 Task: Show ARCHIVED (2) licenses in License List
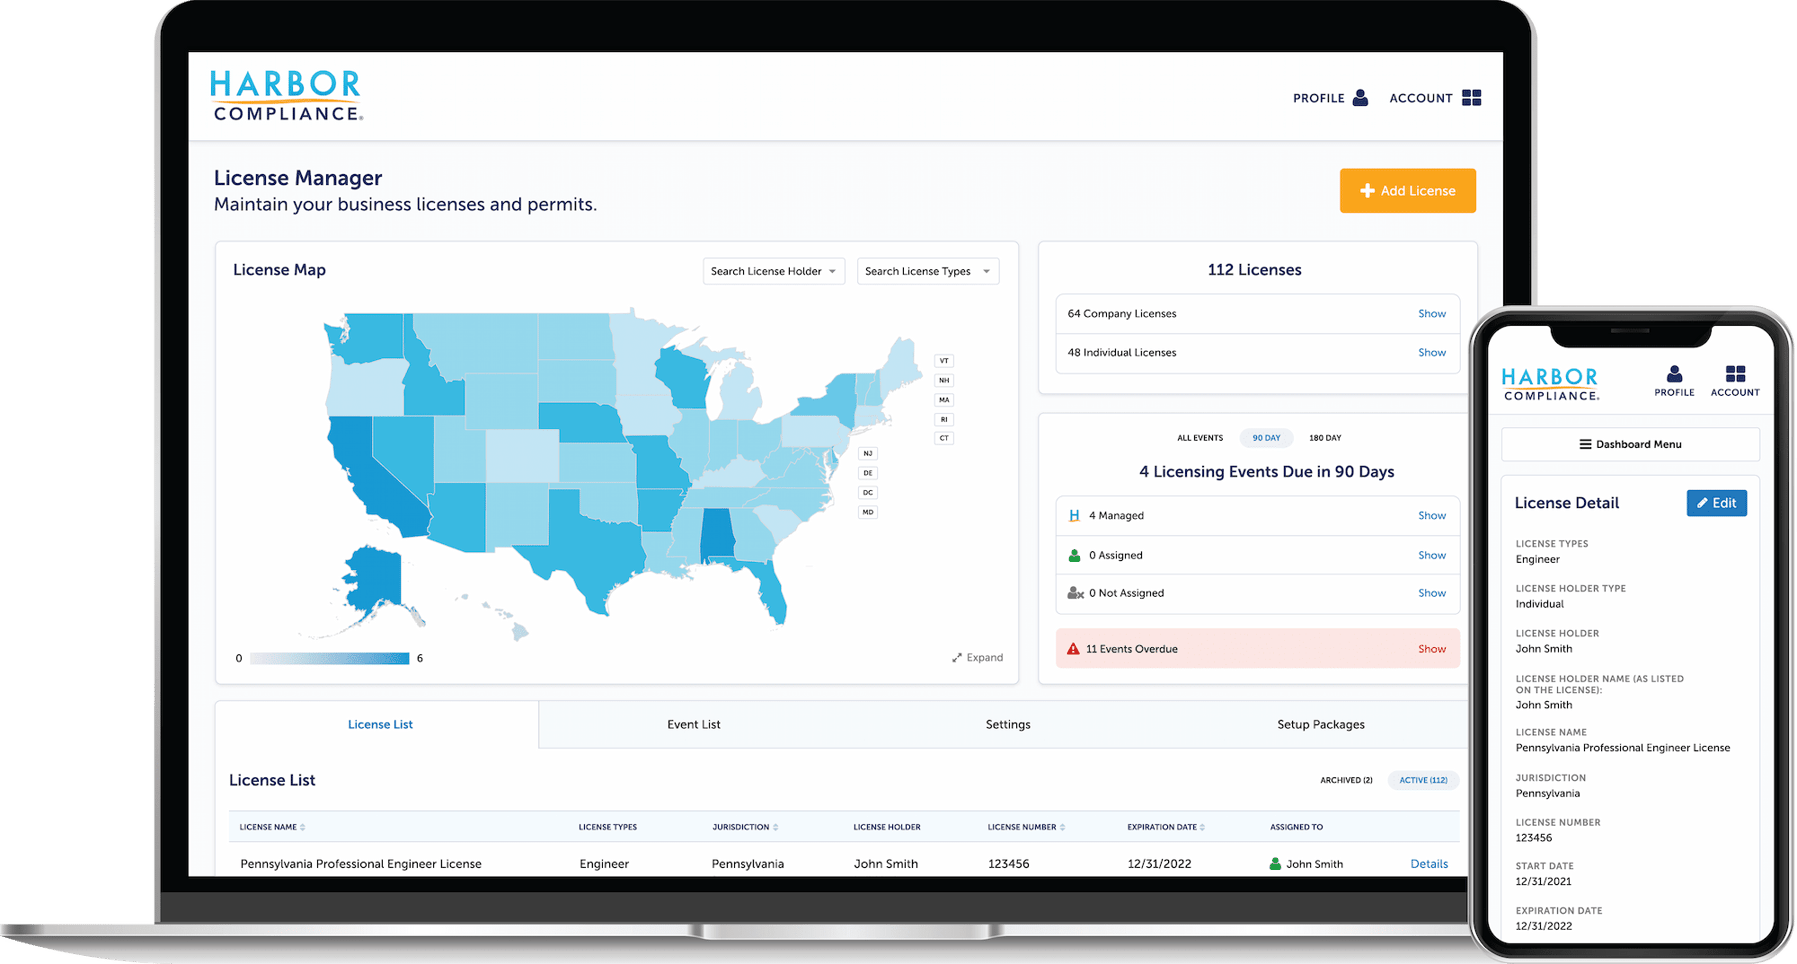tap(1345, 780)
